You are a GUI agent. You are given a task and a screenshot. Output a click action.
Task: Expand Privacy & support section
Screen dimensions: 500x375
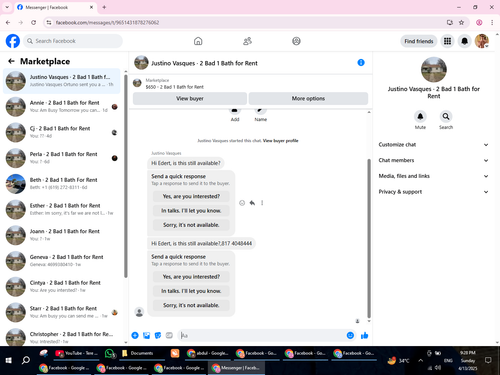tap(434, 192)
